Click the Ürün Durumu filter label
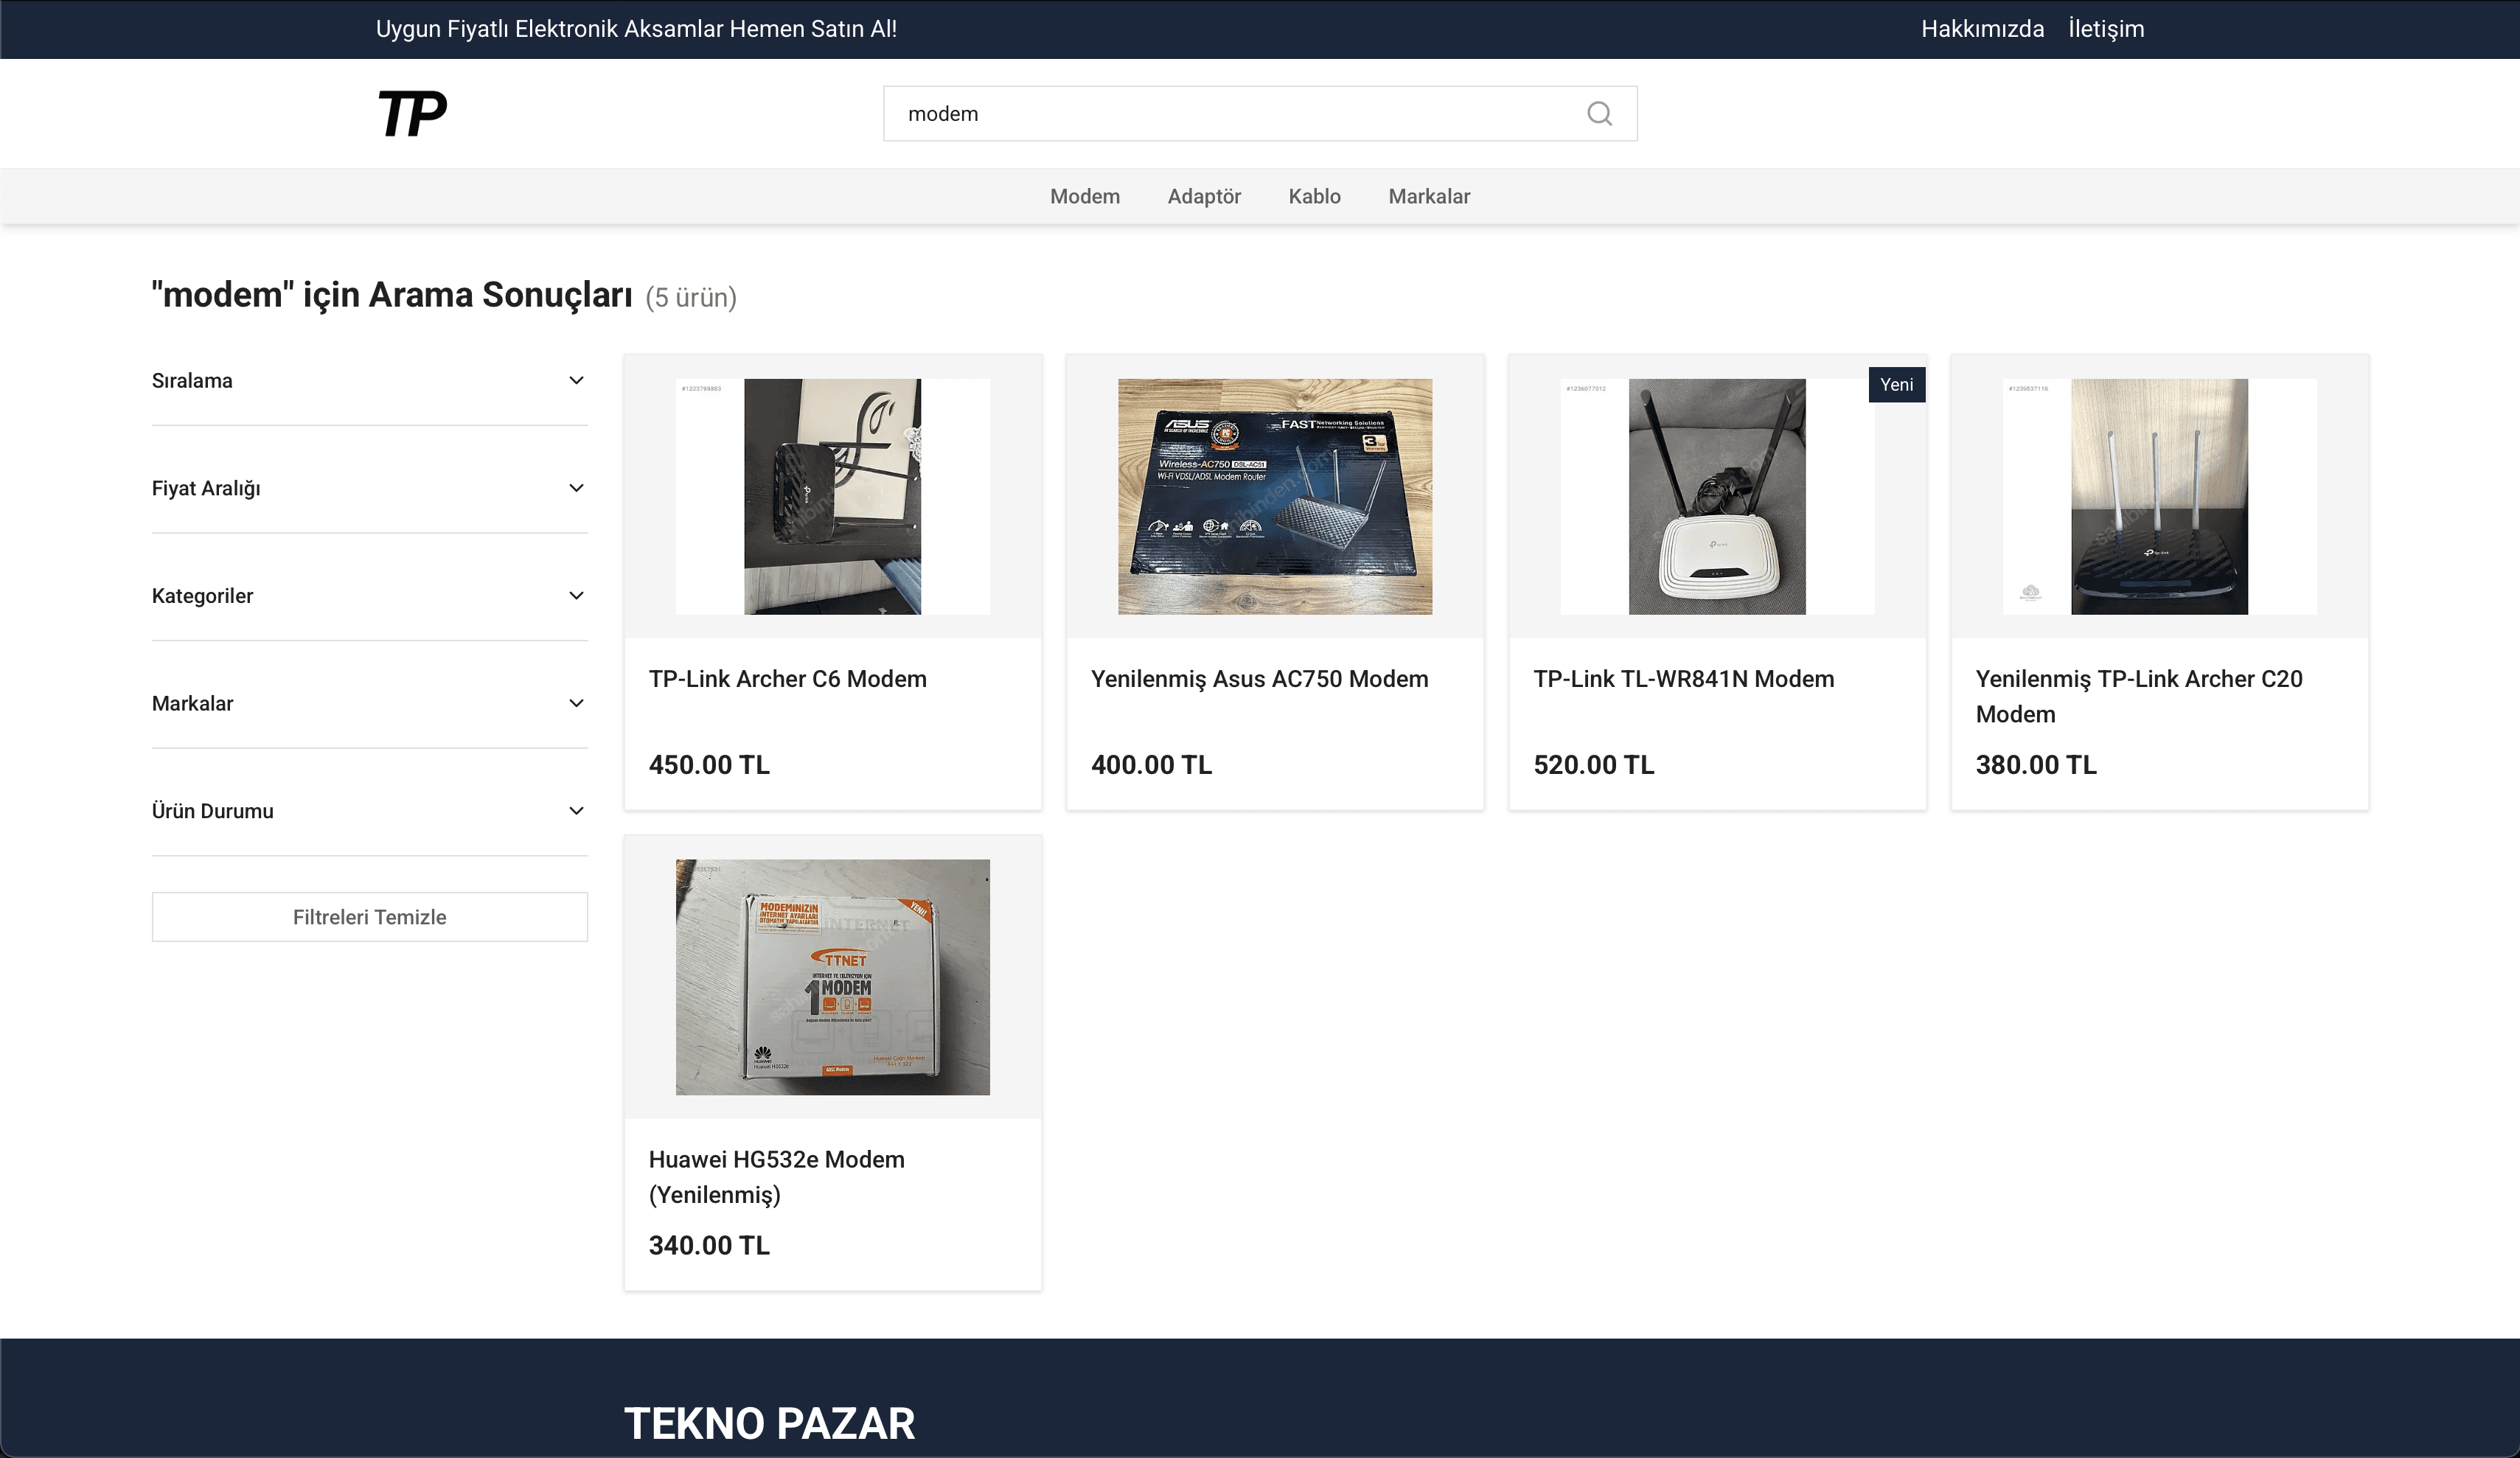The height and width of the screenshot is (1458, 2520). point(212,811)
